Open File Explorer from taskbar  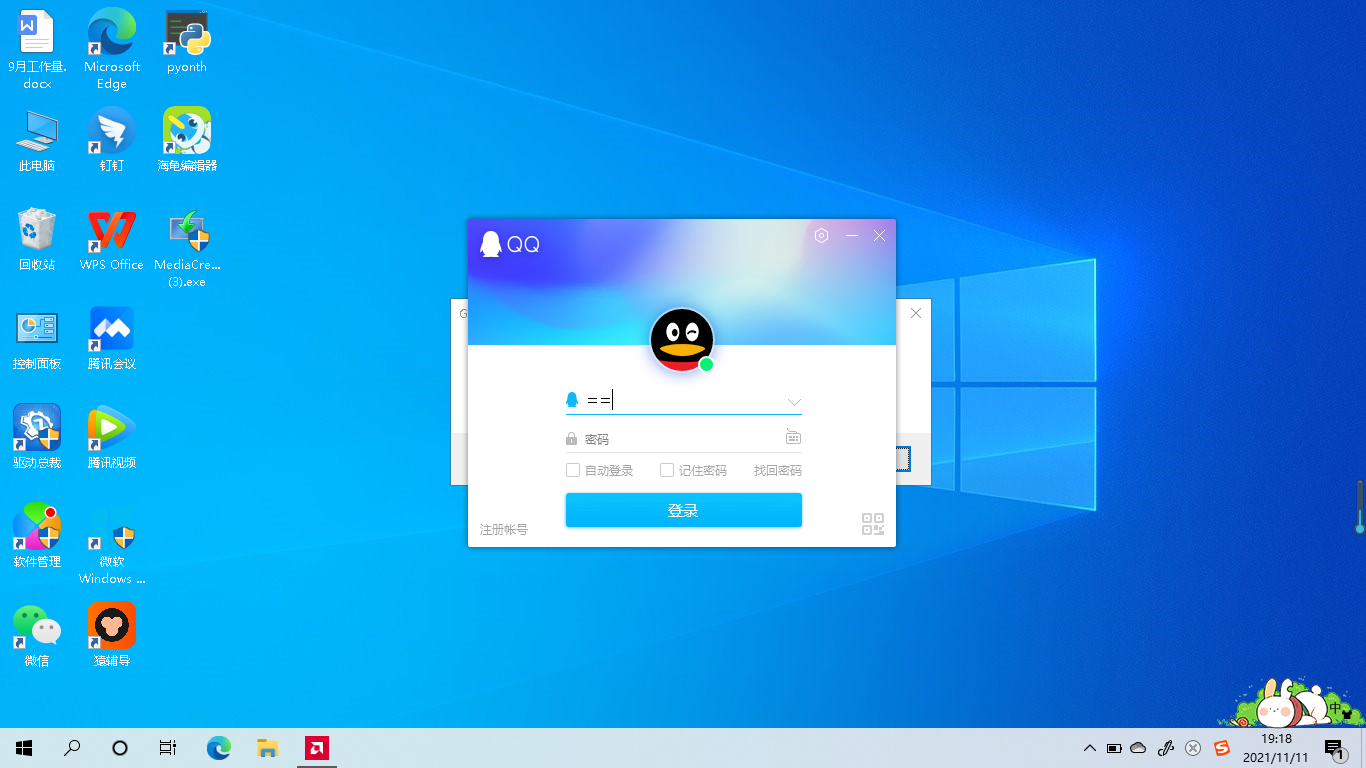[267, 747]
